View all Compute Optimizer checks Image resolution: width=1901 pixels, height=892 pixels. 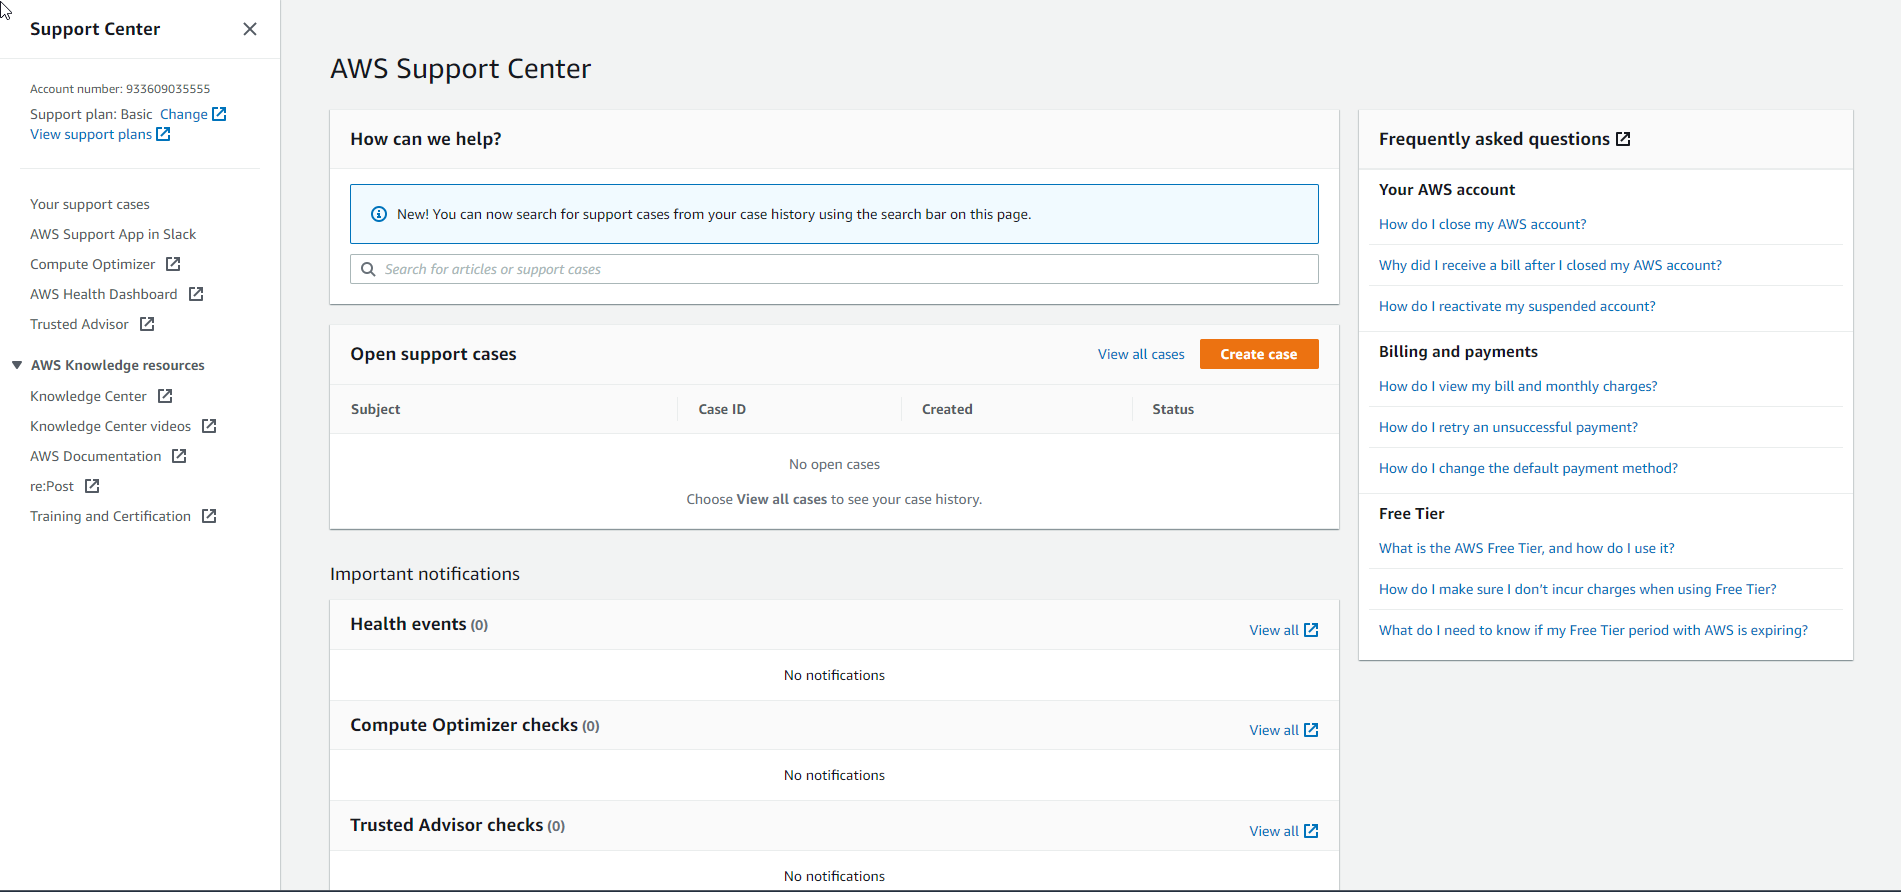tap(1274, 730)
